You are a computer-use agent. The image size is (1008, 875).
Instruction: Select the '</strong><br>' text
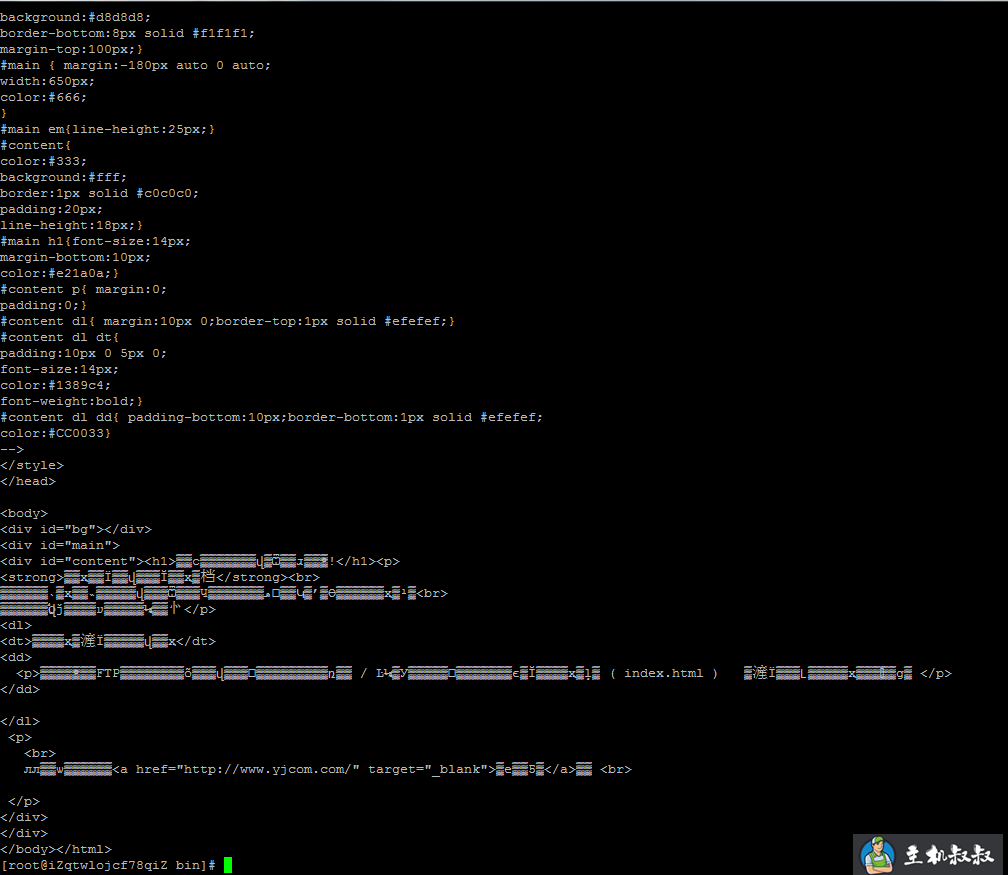tap(267, 577)
